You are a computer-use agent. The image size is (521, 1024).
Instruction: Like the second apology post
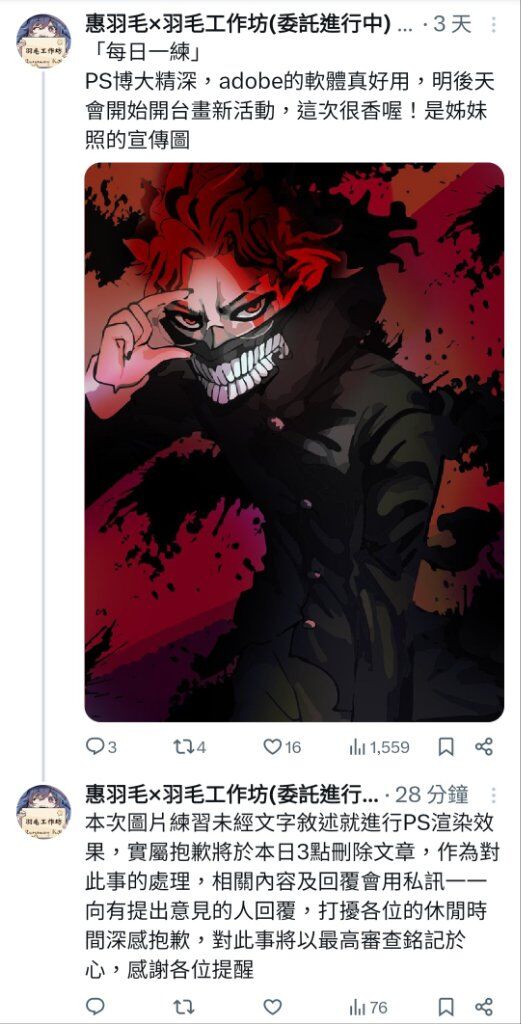coord(272,1006)
